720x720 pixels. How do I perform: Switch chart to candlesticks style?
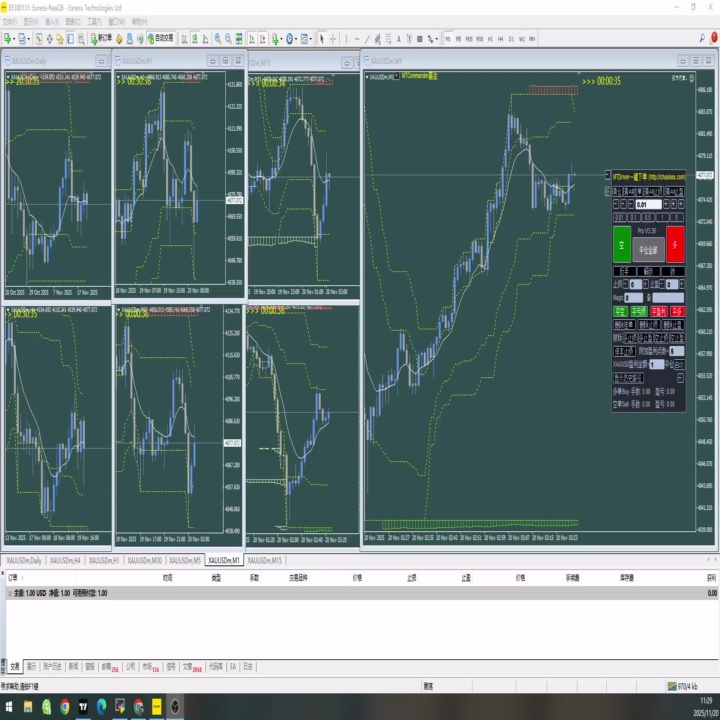195,39
